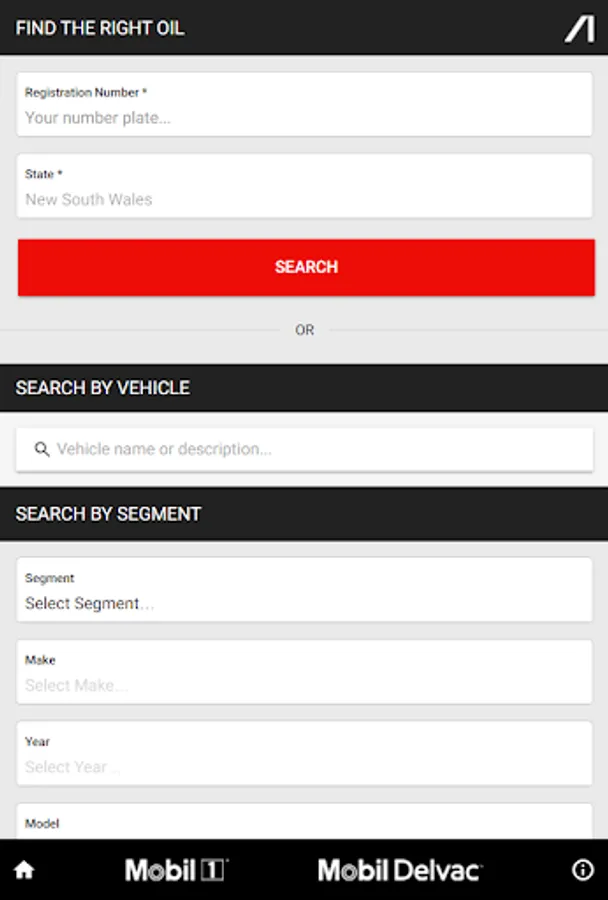Select the Mobil 1 logo

(177, 870)
